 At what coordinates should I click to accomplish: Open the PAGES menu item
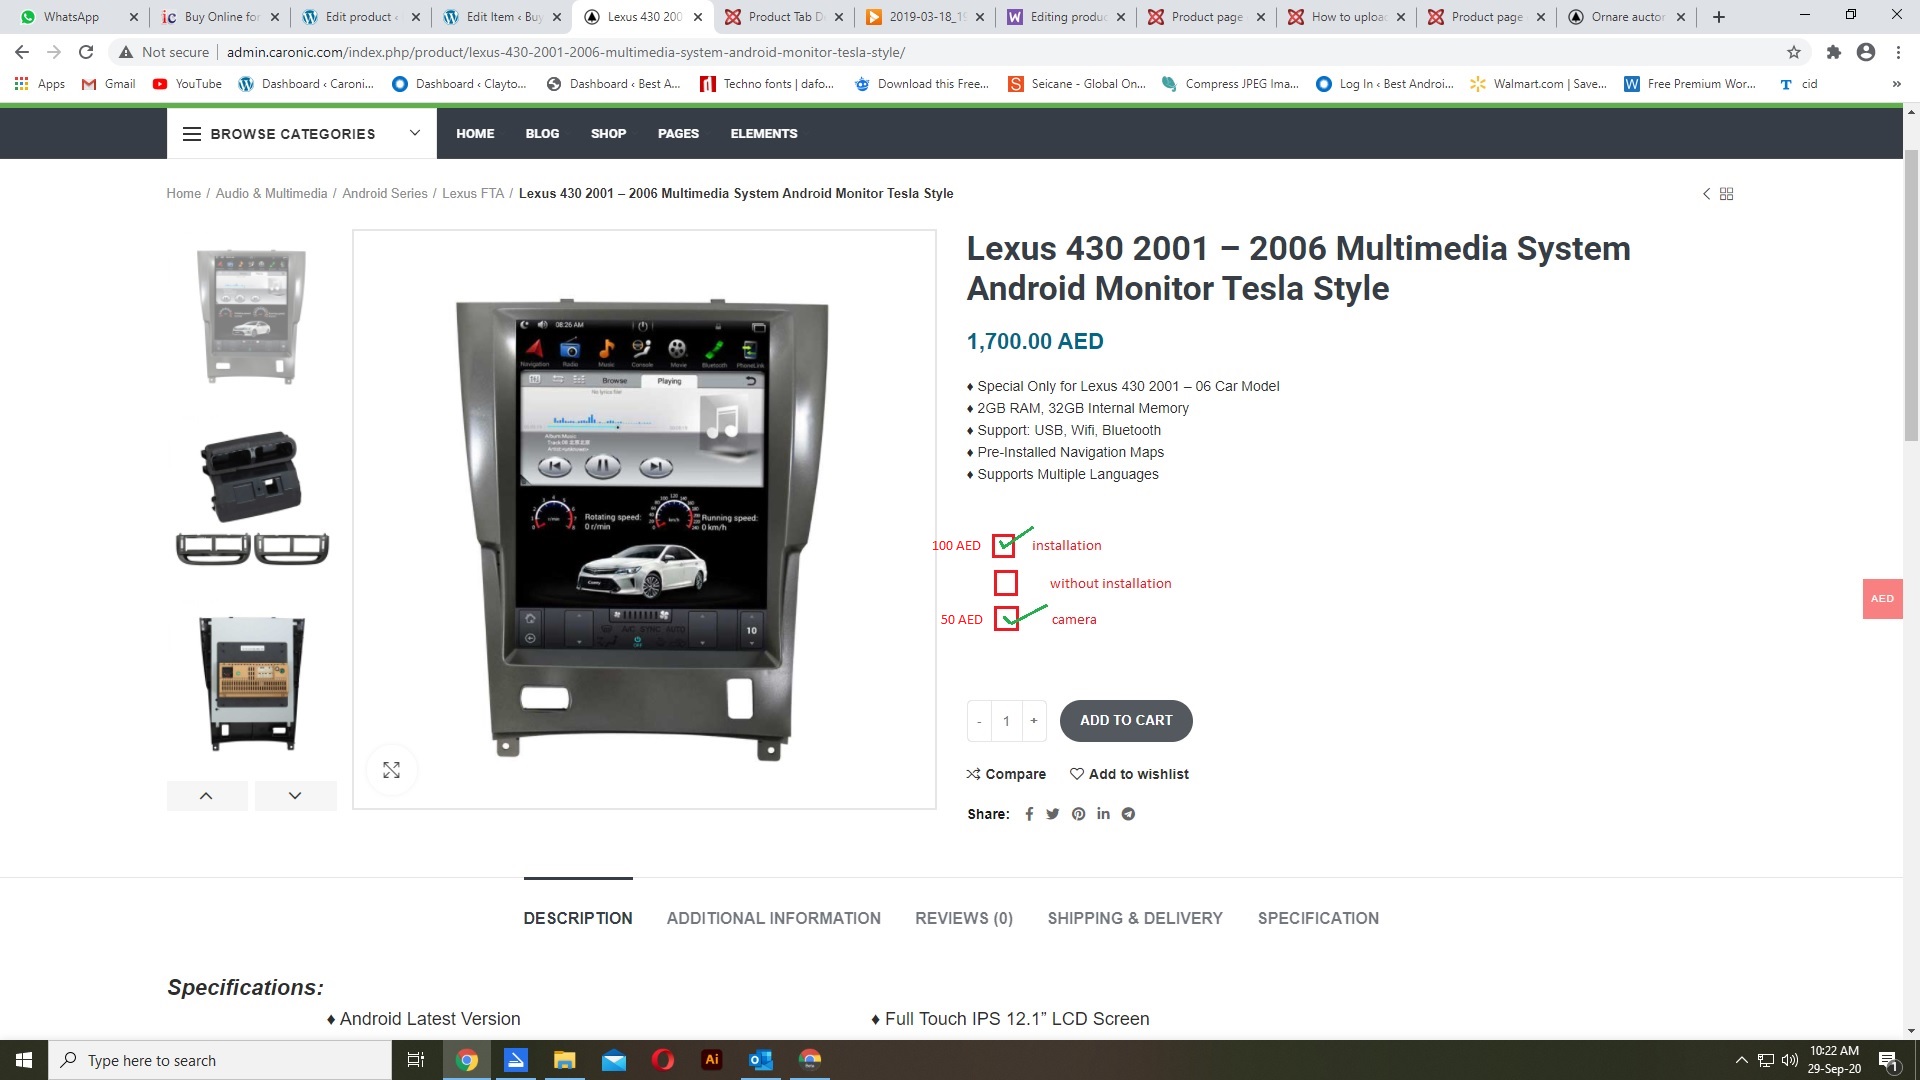point(678,134)
